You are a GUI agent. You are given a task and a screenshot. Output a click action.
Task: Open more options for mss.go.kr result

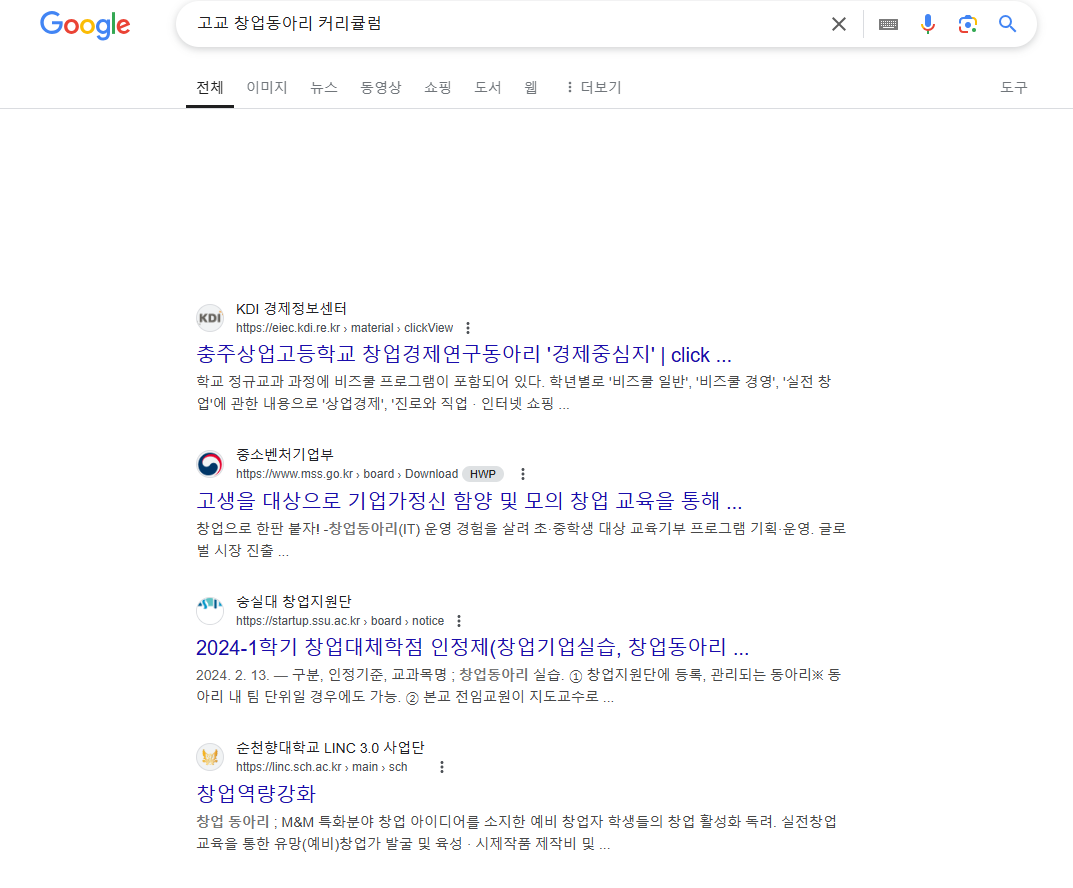point(523,474)
